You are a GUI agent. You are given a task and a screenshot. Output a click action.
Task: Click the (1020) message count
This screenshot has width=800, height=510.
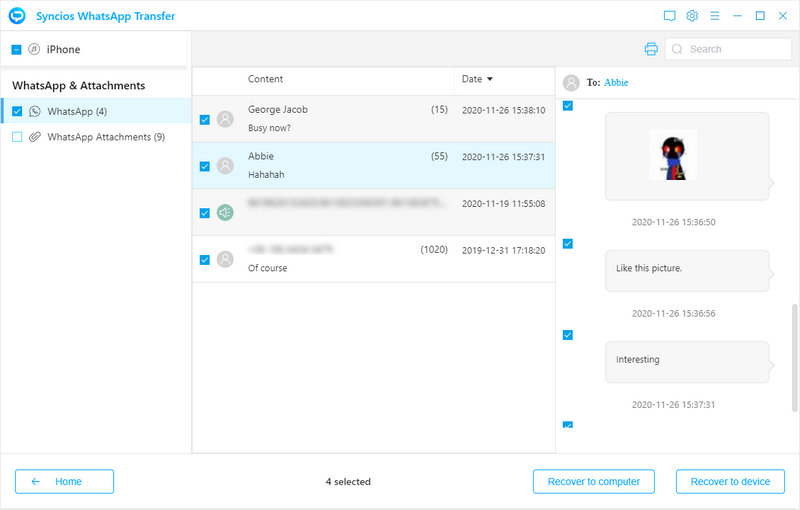pyautogui.click(x=434, y=249)
